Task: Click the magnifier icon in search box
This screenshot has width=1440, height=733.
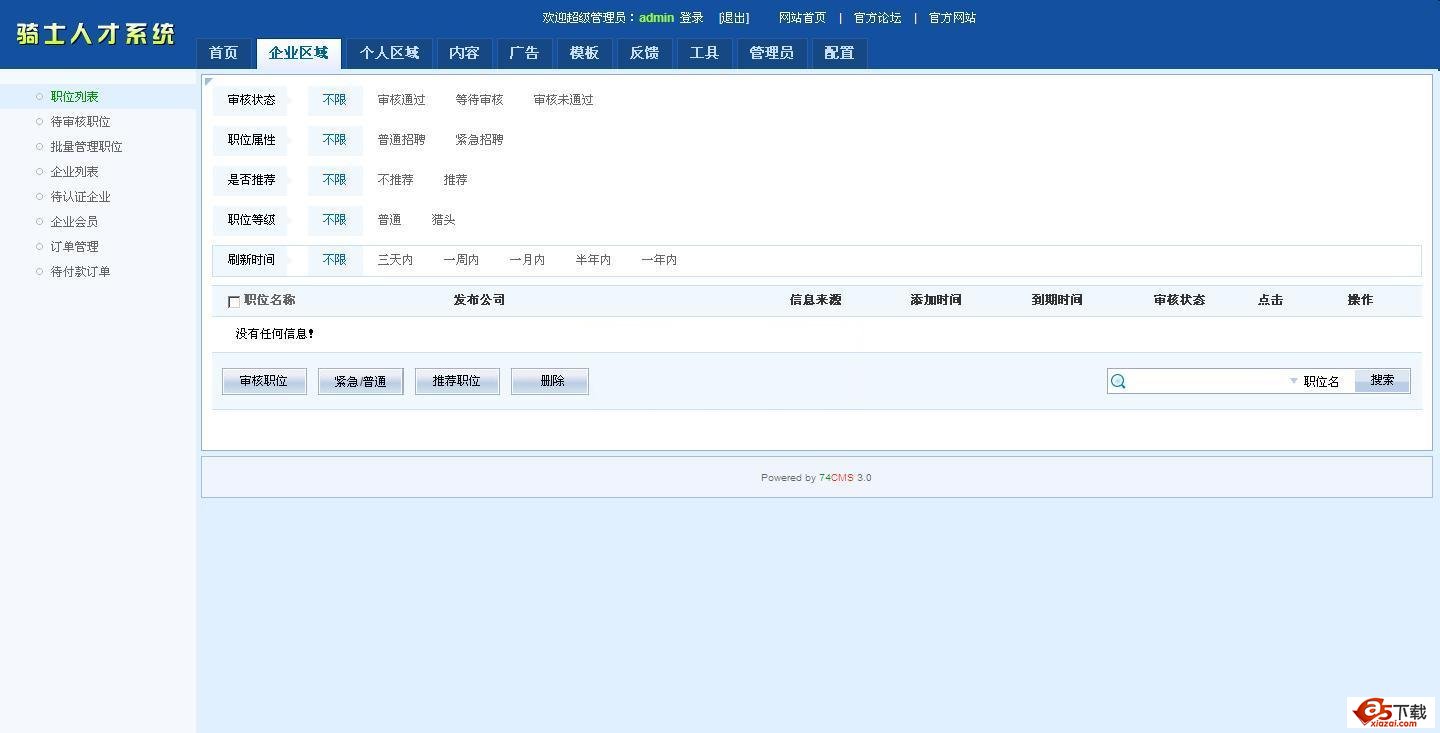Action: pyautogui.click(x=1119, y=381)
